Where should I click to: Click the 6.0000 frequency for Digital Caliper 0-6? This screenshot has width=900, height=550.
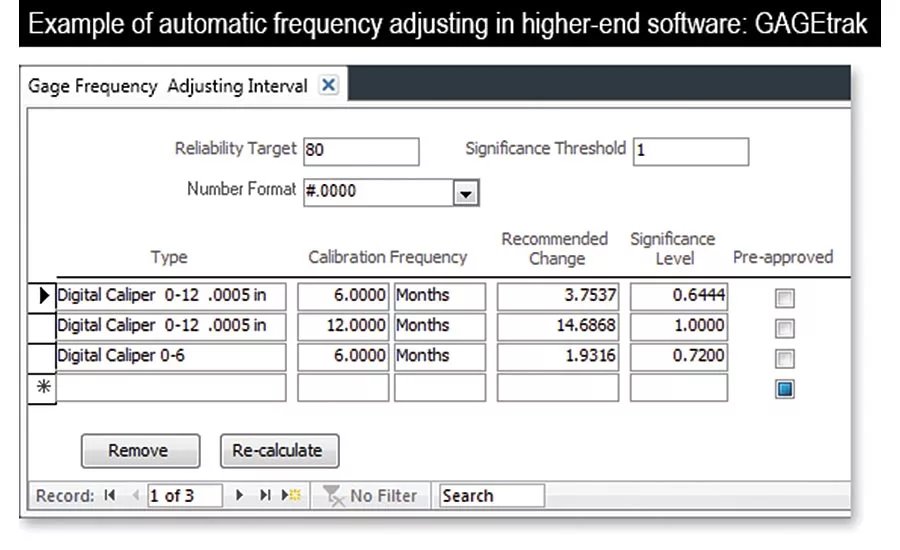[343, 357]
